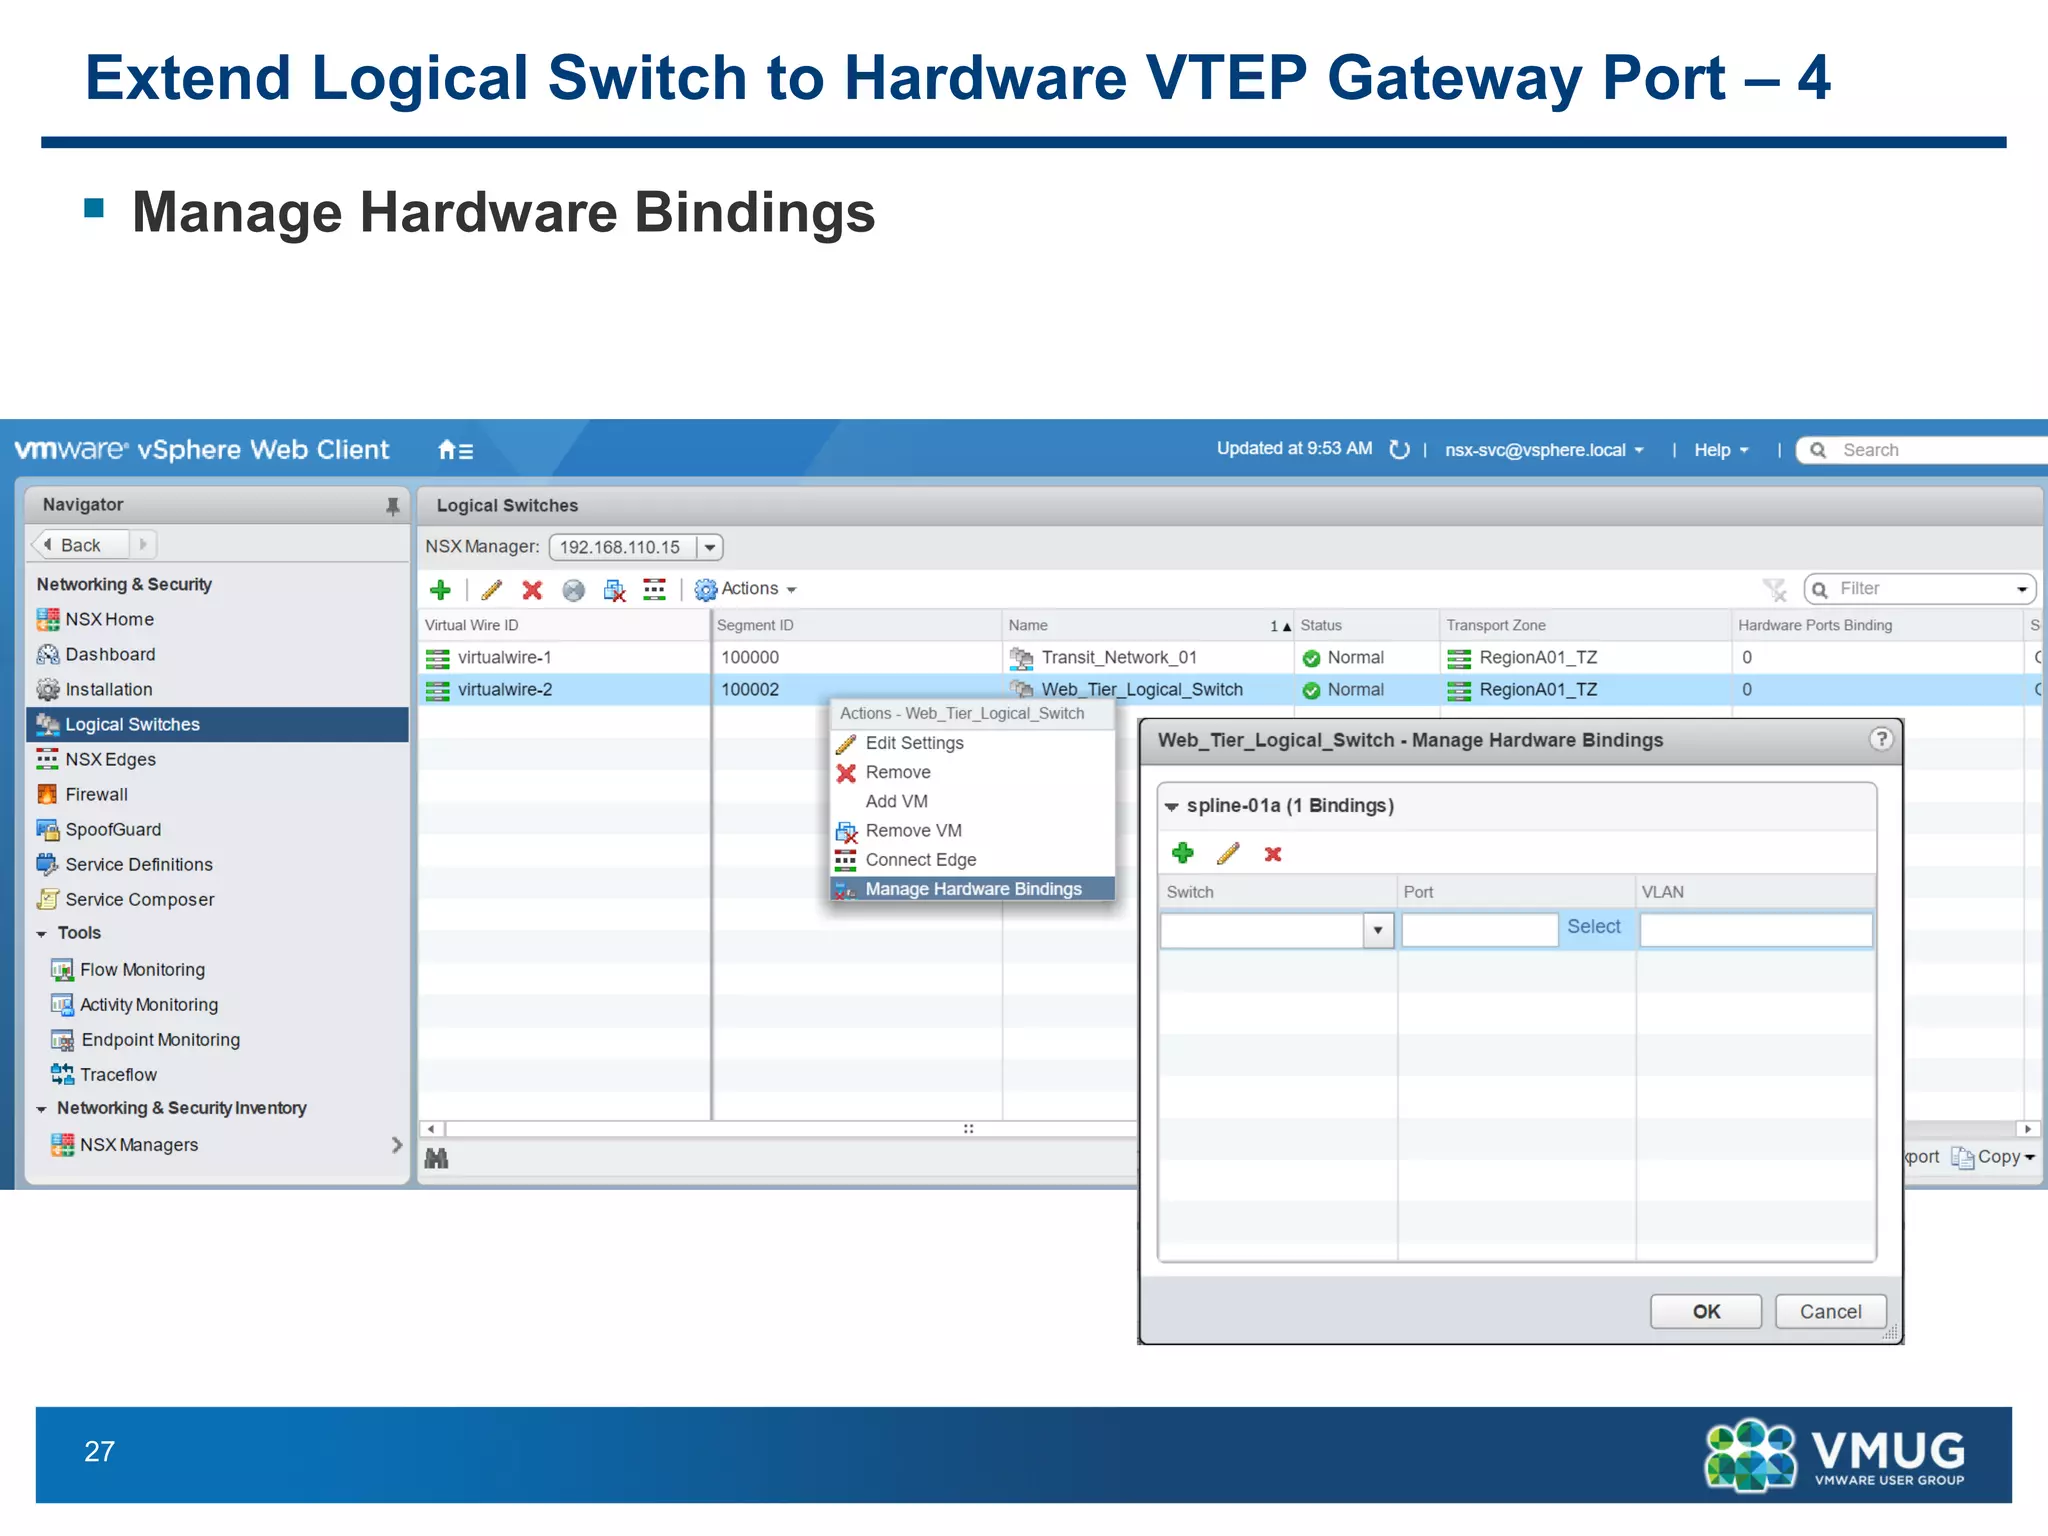Edit the selected logical switch with pencil icon
Viewport: 2048px width, 1536px height.
click(x=491, y=590)
